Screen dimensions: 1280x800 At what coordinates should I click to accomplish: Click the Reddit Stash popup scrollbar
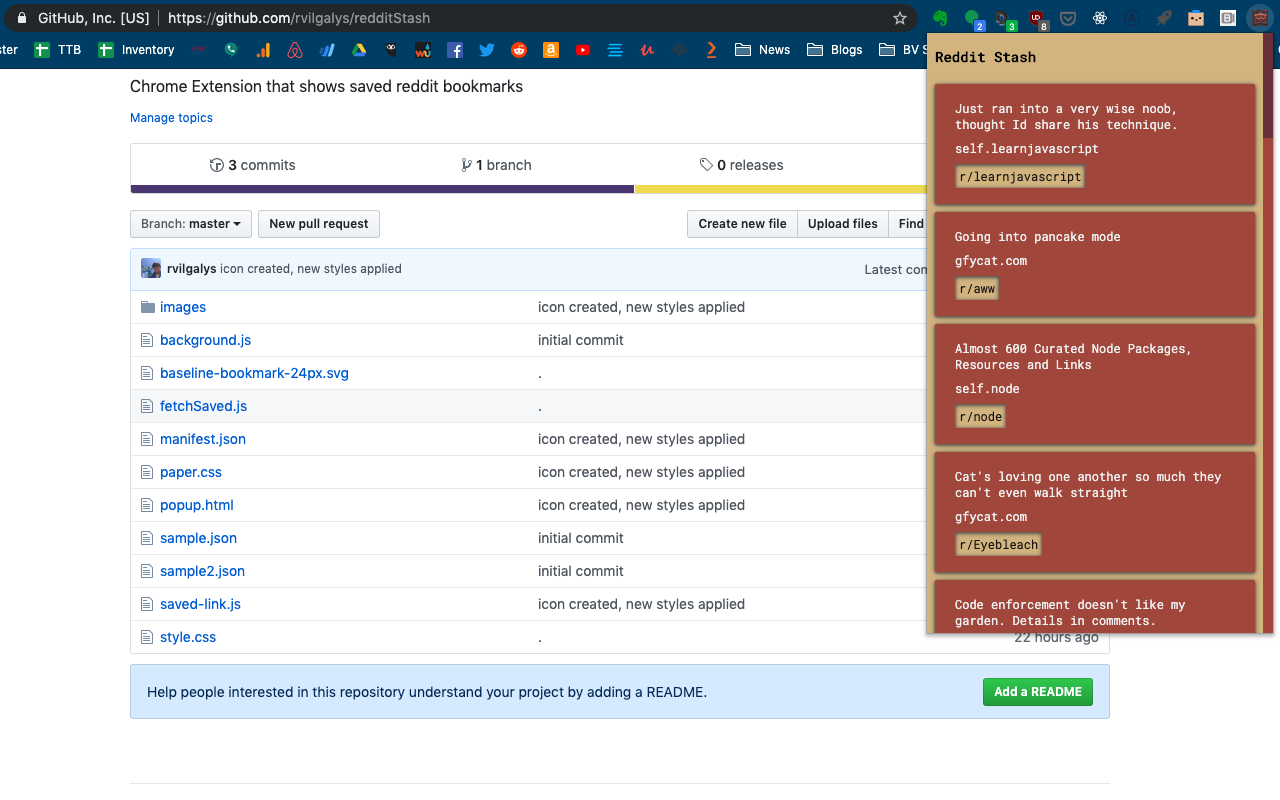tap(1268, 88)
